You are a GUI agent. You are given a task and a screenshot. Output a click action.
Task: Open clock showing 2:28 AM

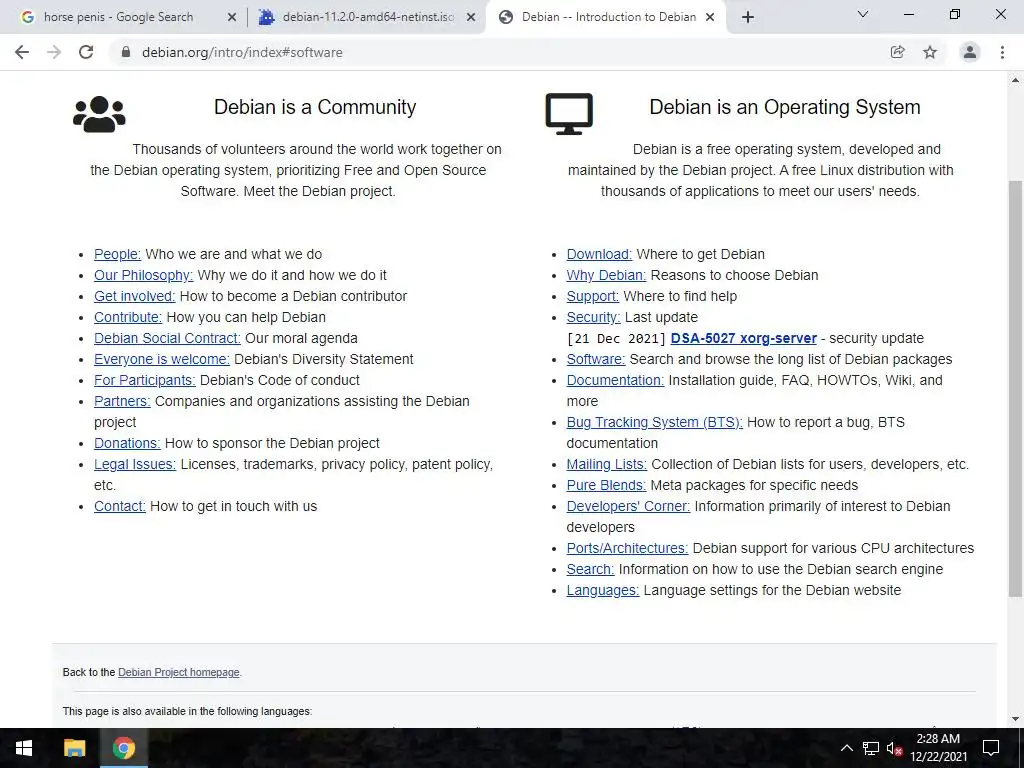(938, 748)
